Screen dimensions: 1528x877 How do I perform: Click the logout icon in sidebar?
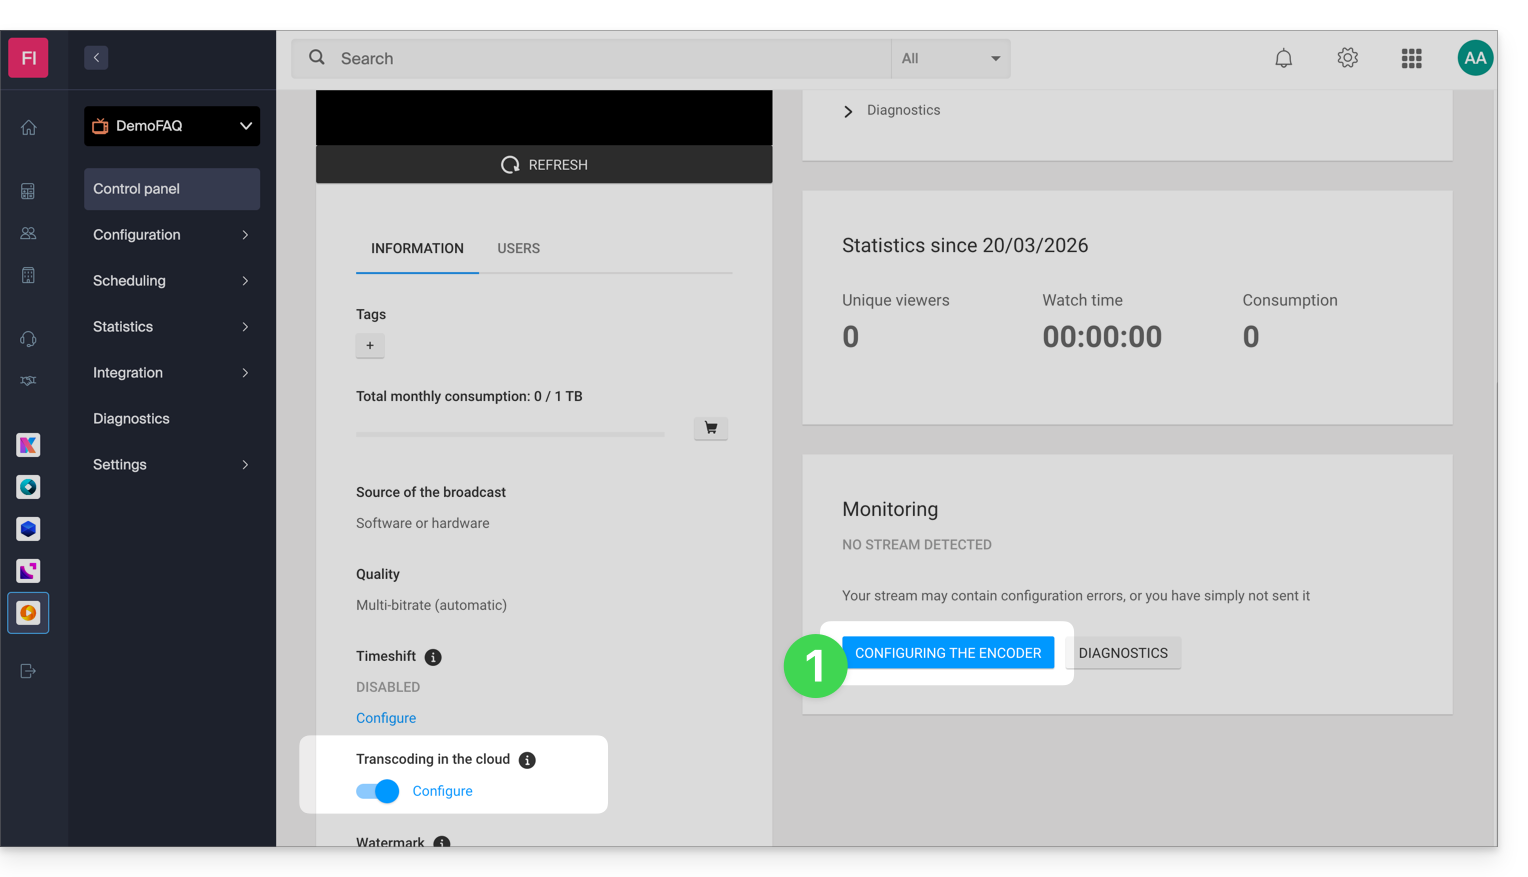coord(28,671)
